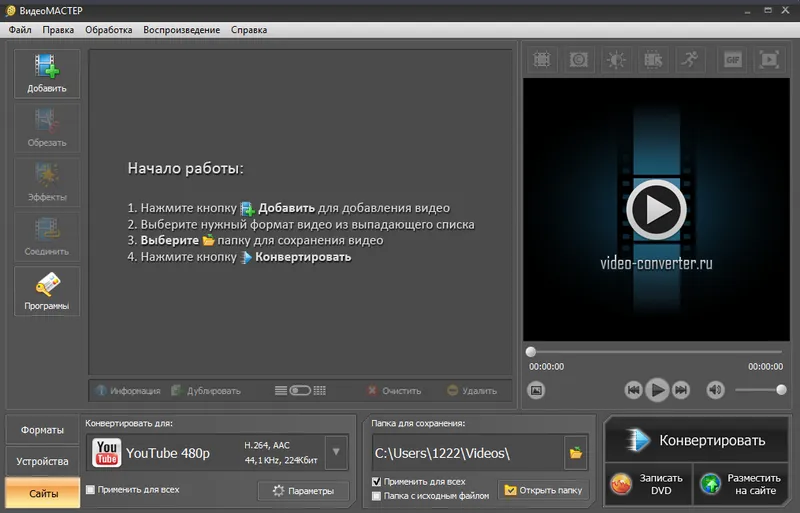Click the YouTube 480p format selector
This screenshot has height=513, width=800.
[x=207, y=452]
